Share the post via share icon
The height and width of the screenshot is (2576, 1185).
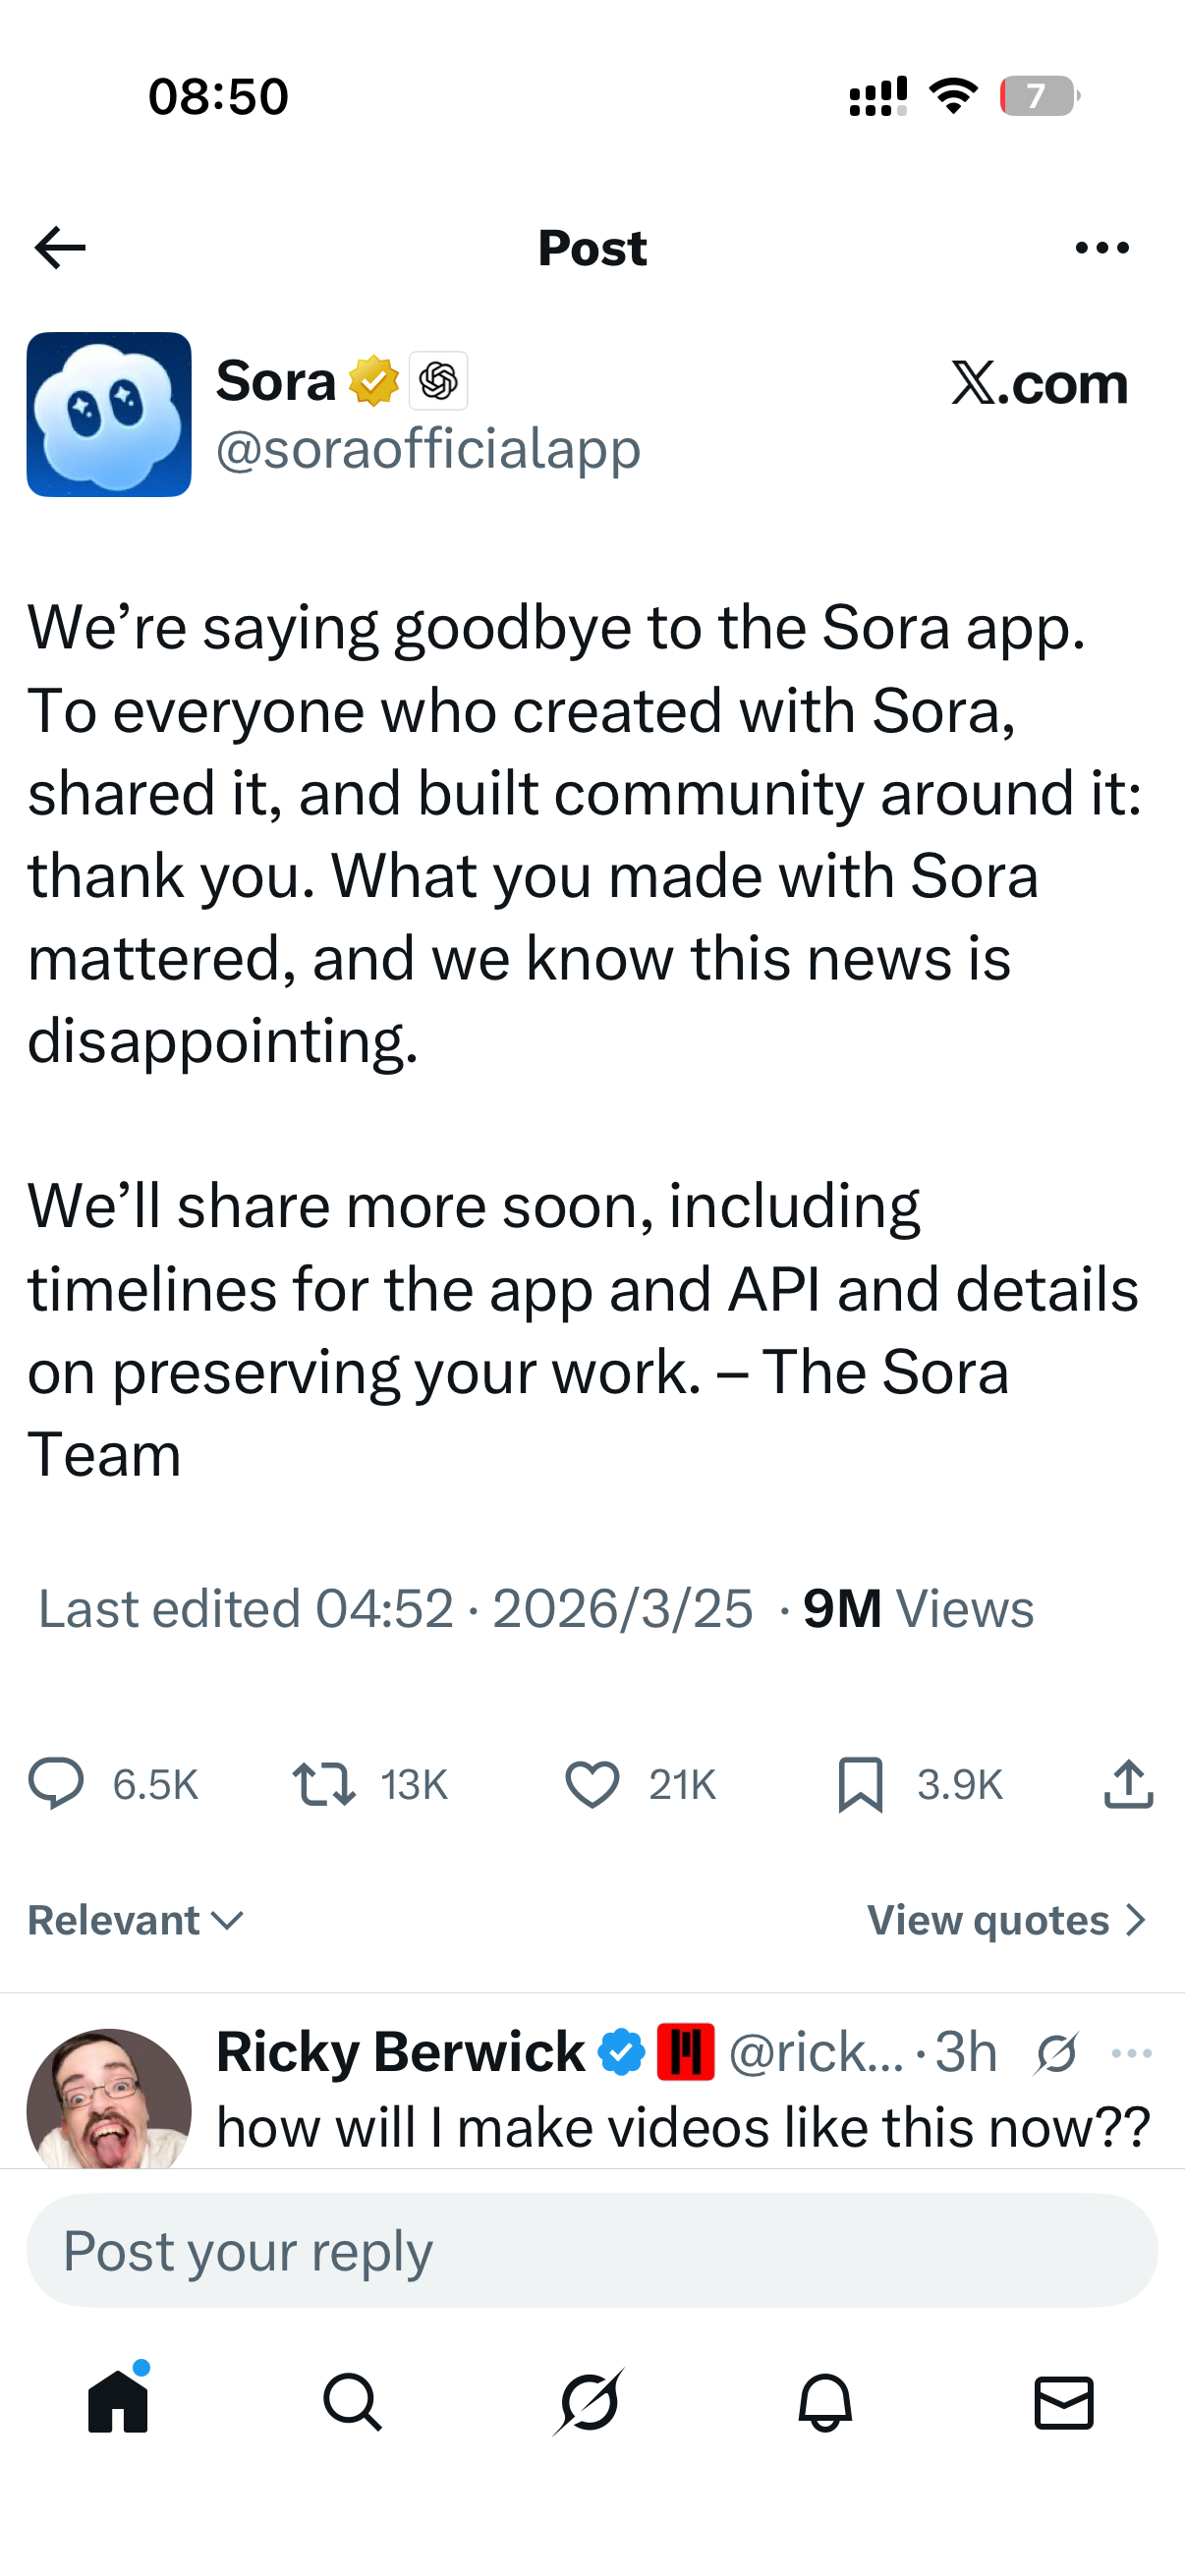point(1128,1784)
